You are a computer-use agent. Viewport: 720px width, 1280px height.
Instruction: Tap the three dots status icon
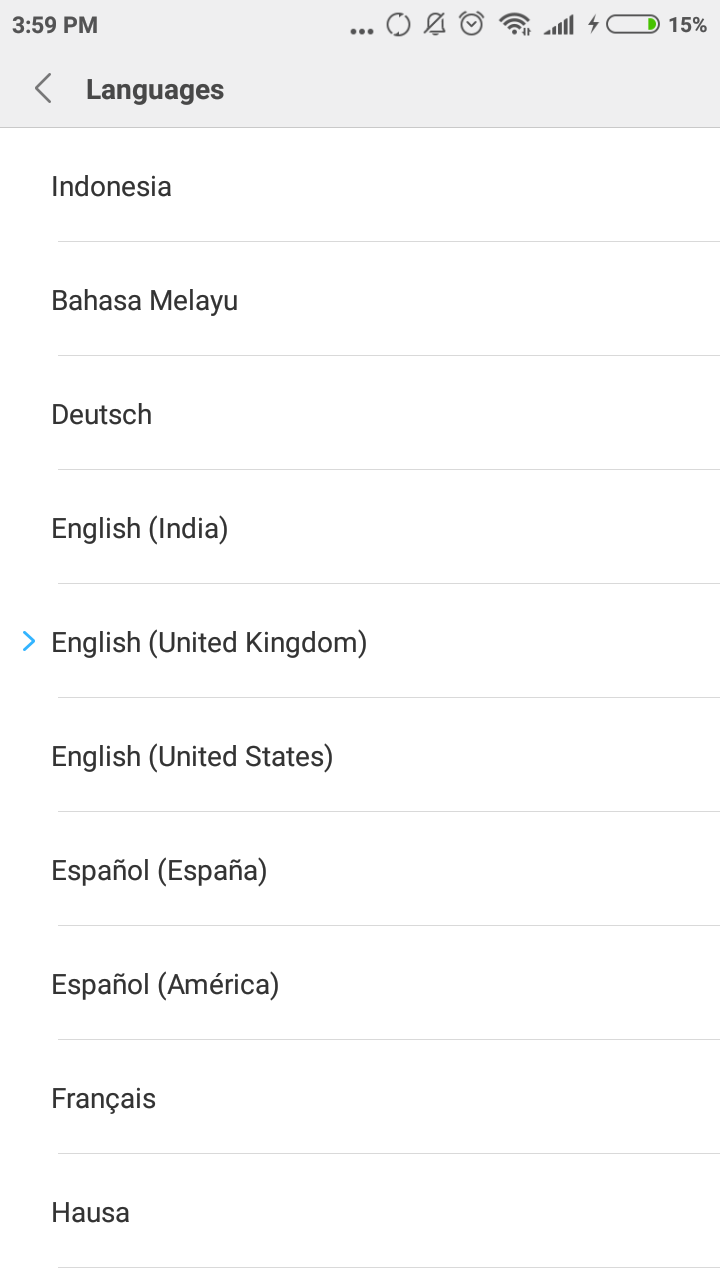click(x=361, y=31)
